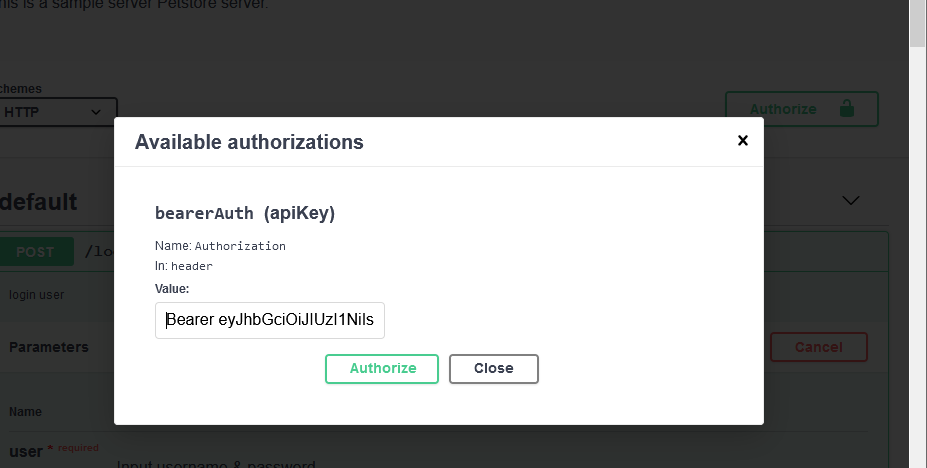
Task: Open the HTTP schemes dropdown
Action: coord(58,112)
